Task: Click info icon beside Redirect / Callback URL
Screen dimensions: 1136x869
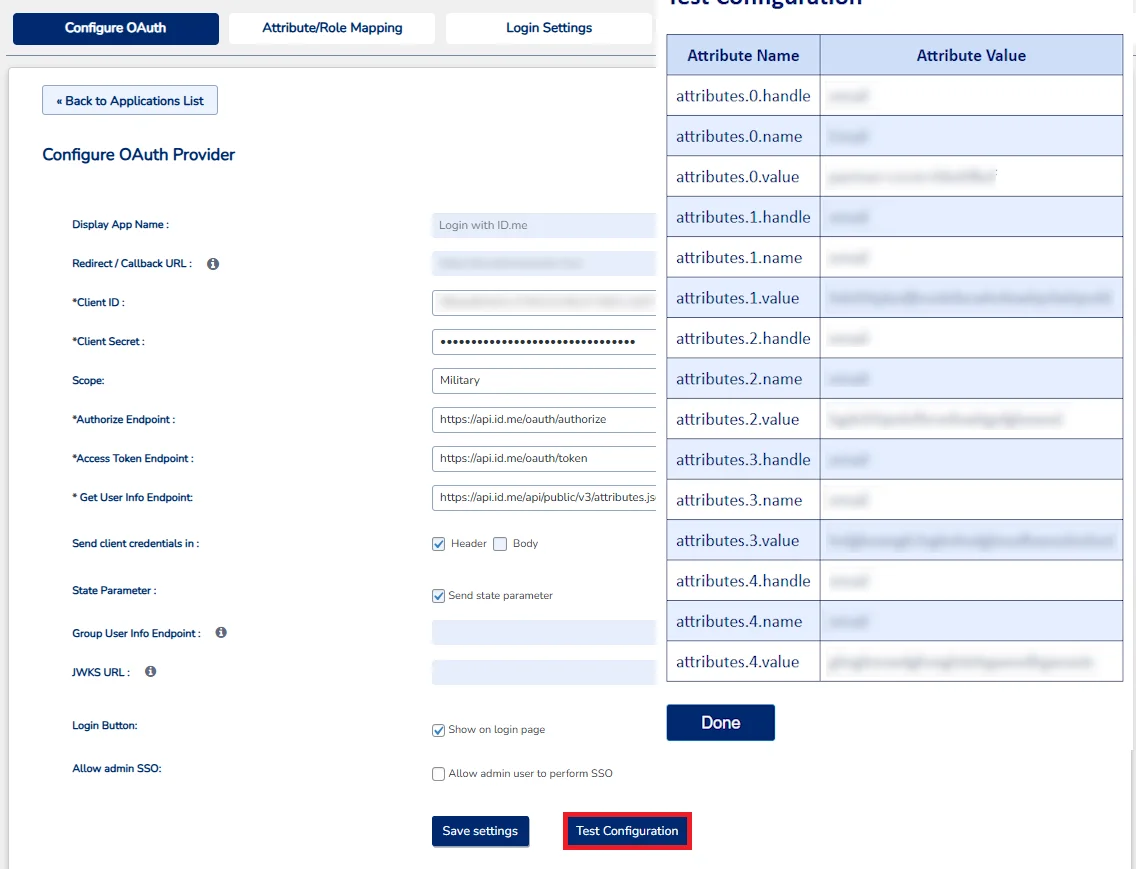Action: coord(213,264)
